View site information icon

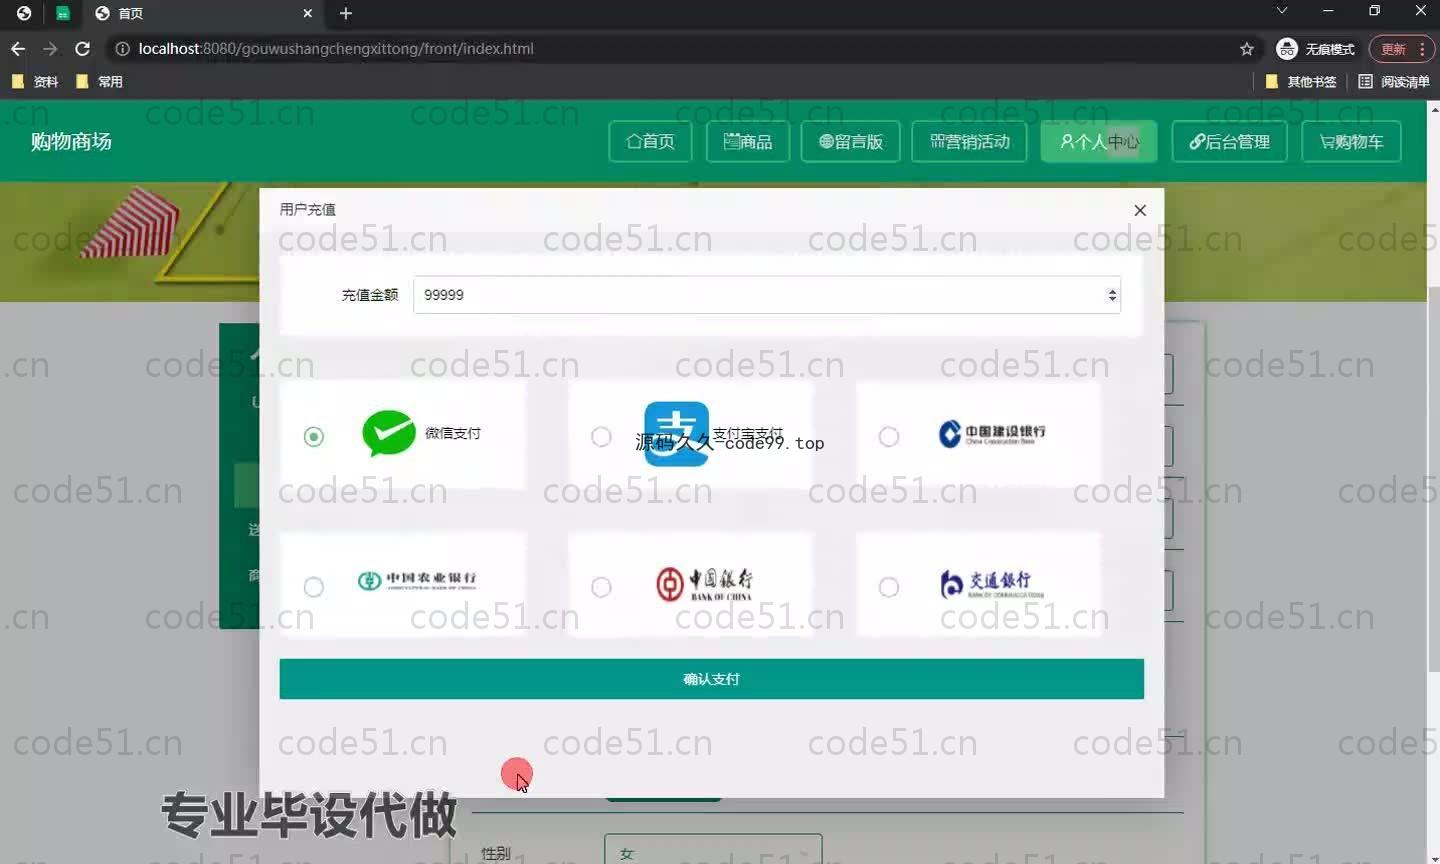122,48
